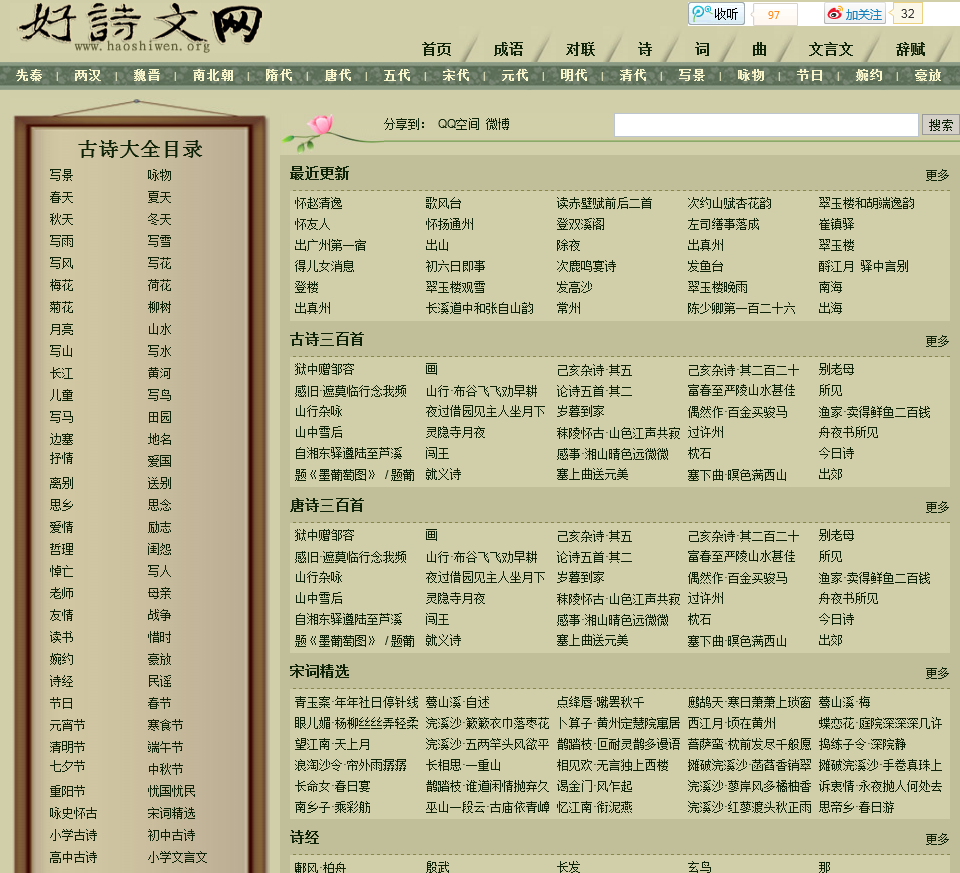Click the Weibo 加关注 follow button

point(854,14)
